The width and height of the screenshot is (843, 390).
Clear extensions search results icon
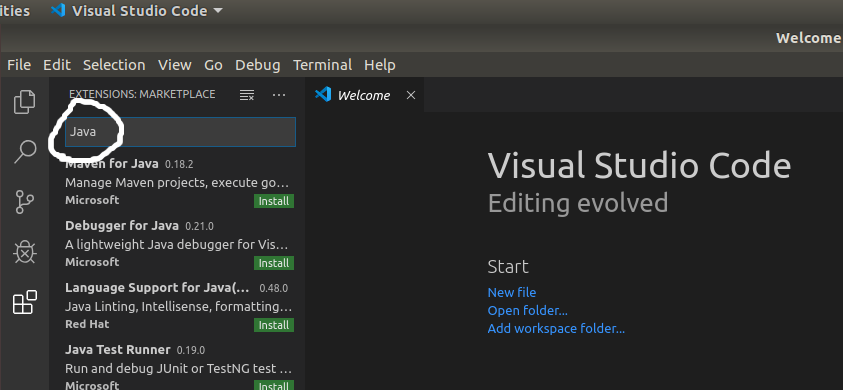[x=247, y=95]
